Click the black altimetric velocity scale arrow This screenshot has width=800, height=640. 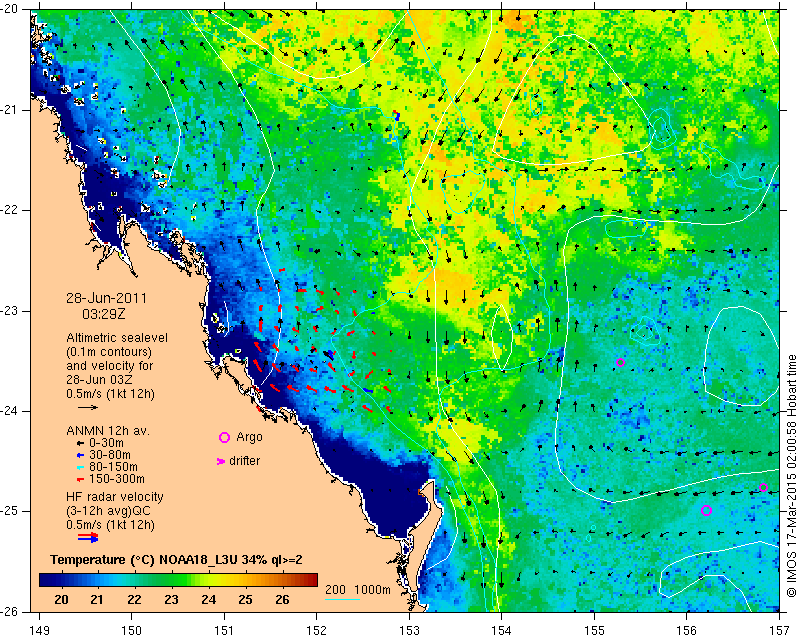(88, 407)
